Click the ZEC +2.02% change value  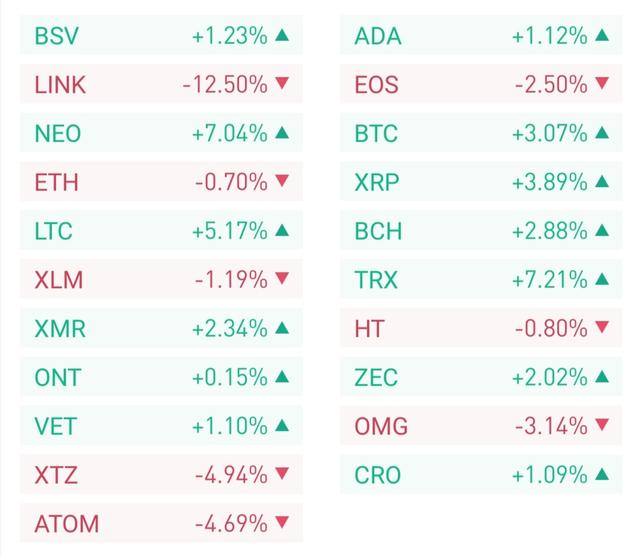[x=549, y=378]
